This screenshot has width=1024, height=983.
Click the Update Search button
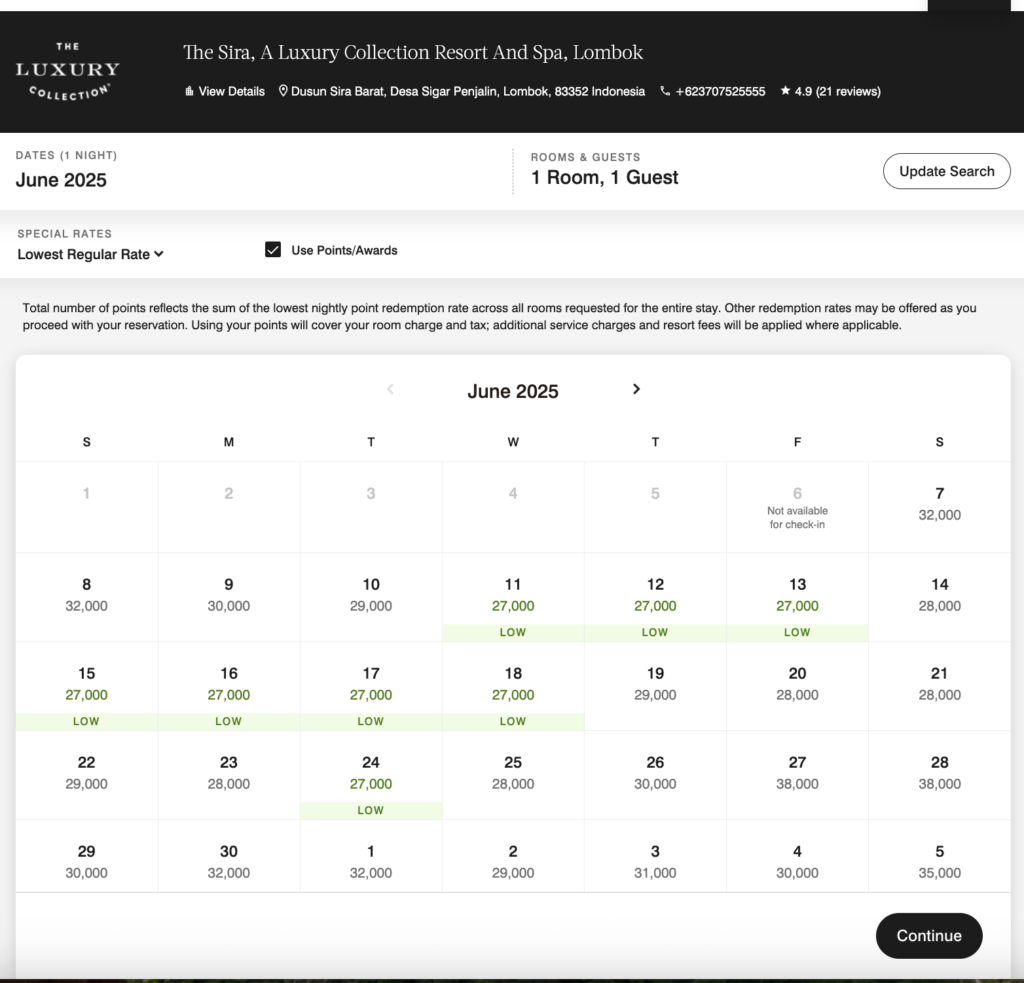[946, 171]
